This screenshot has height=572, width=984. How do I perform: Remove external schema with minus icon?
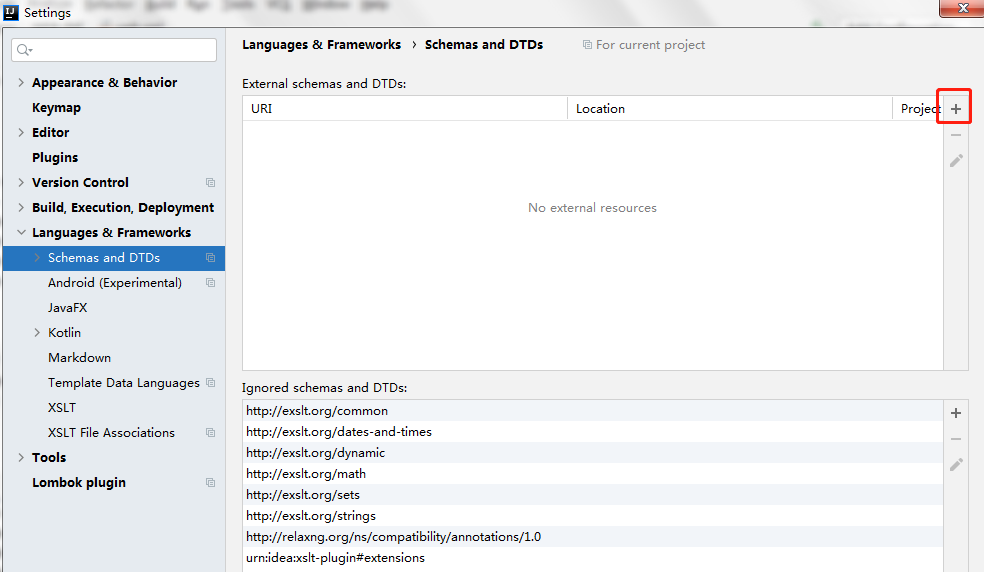point(956,135)
